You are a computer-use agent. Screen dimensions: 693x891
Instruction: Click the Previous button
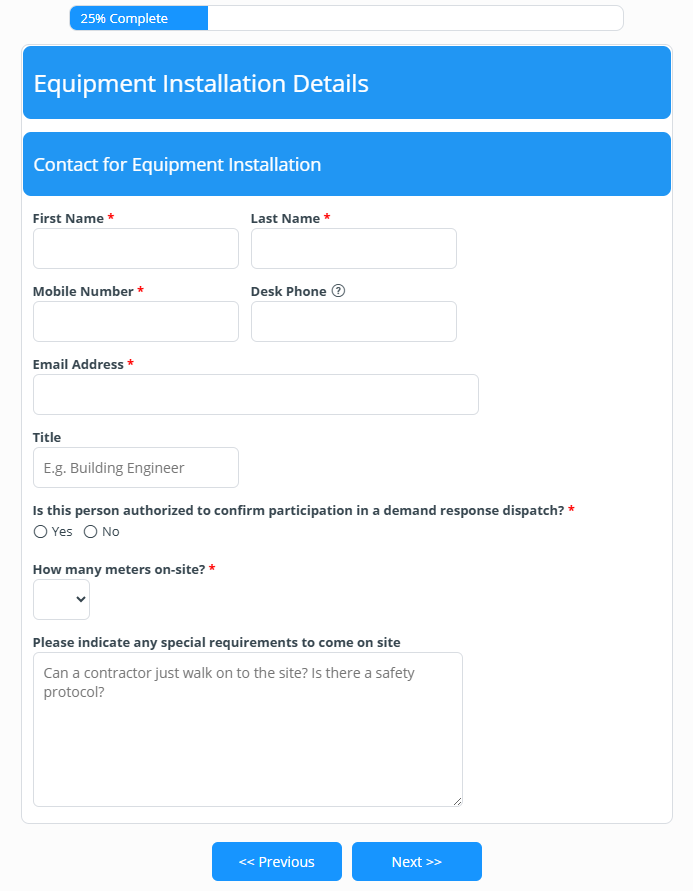276,861
